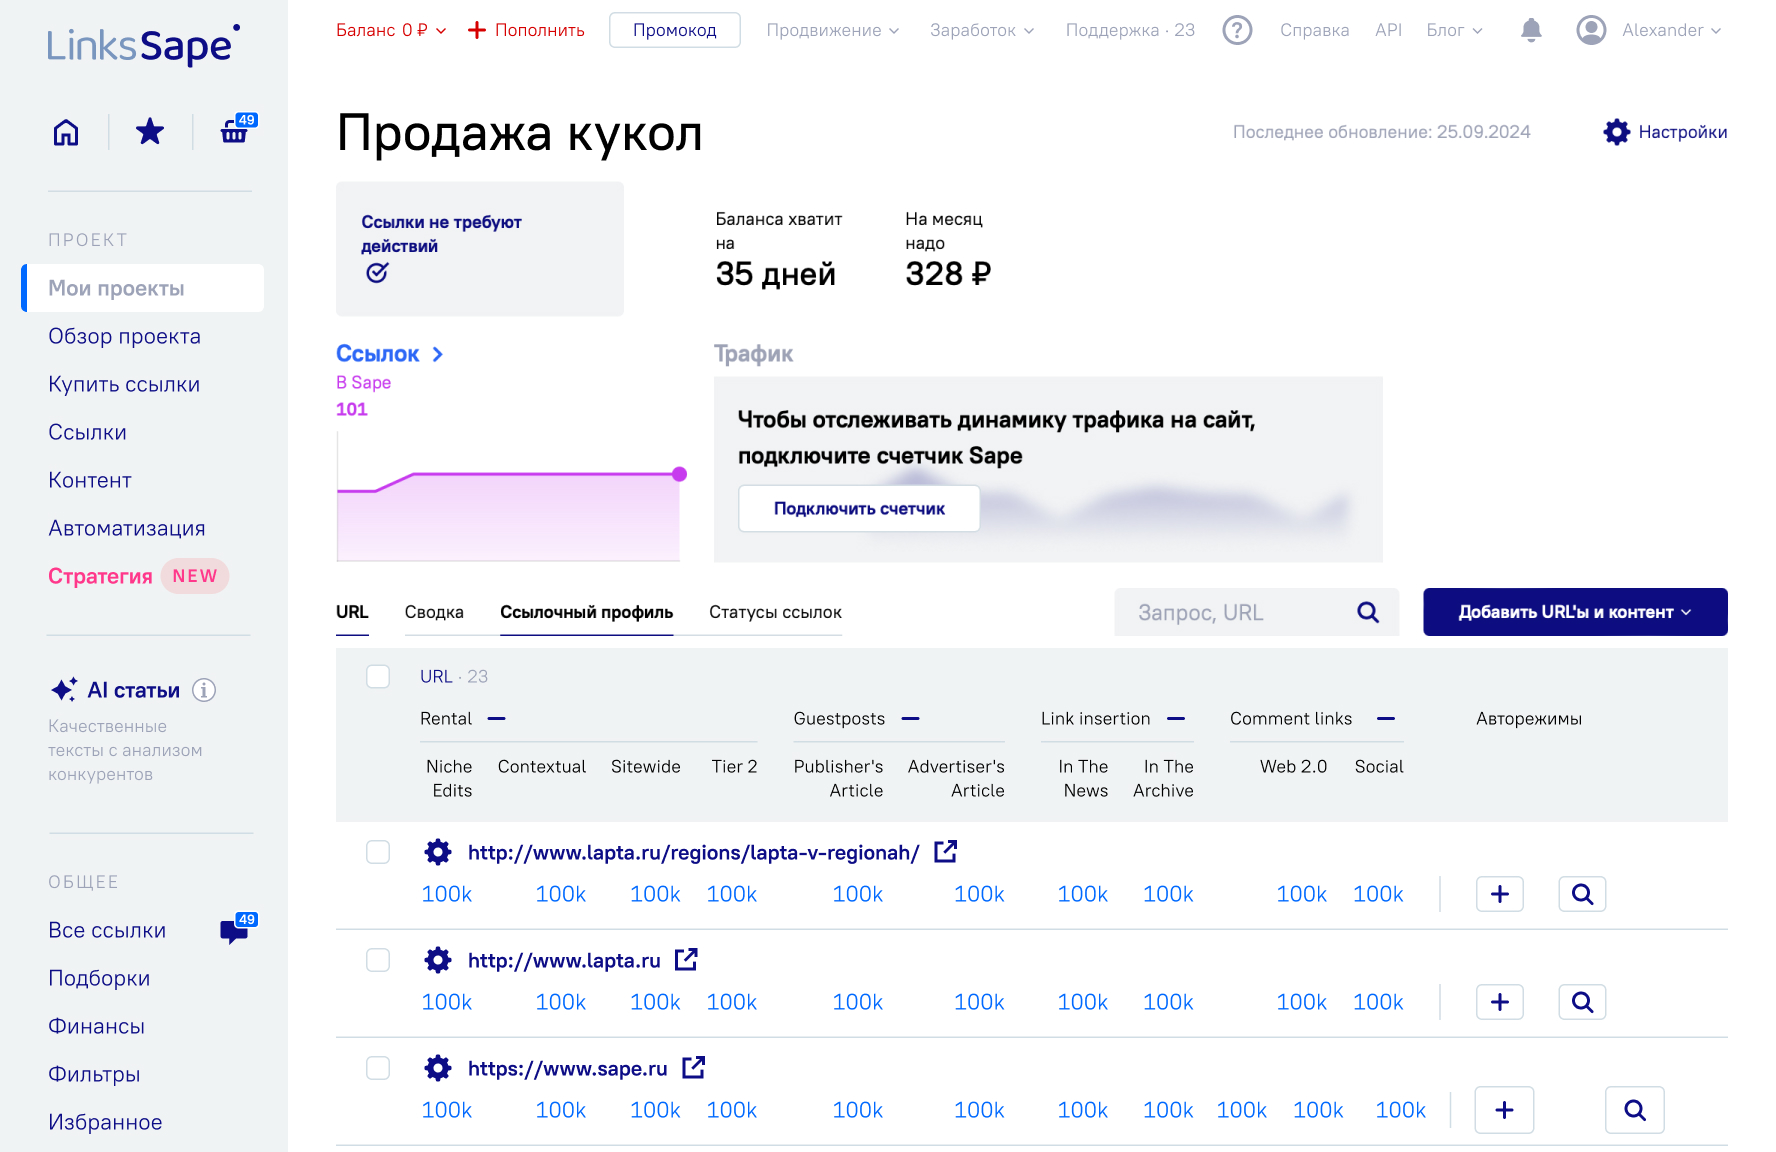Expand the Ссылок section chevron

coord(438,354)
